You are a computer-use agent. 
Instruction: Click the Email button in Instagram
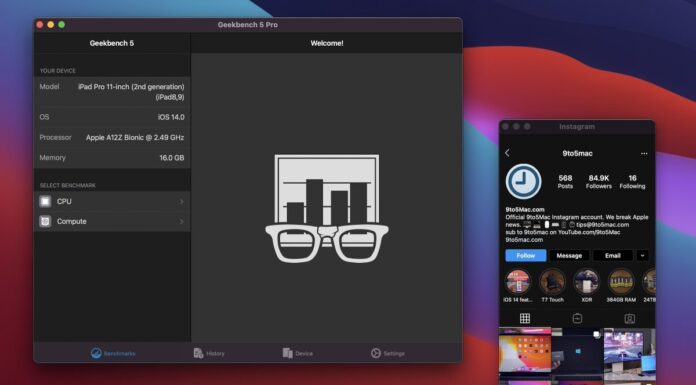tap(613, 256)
